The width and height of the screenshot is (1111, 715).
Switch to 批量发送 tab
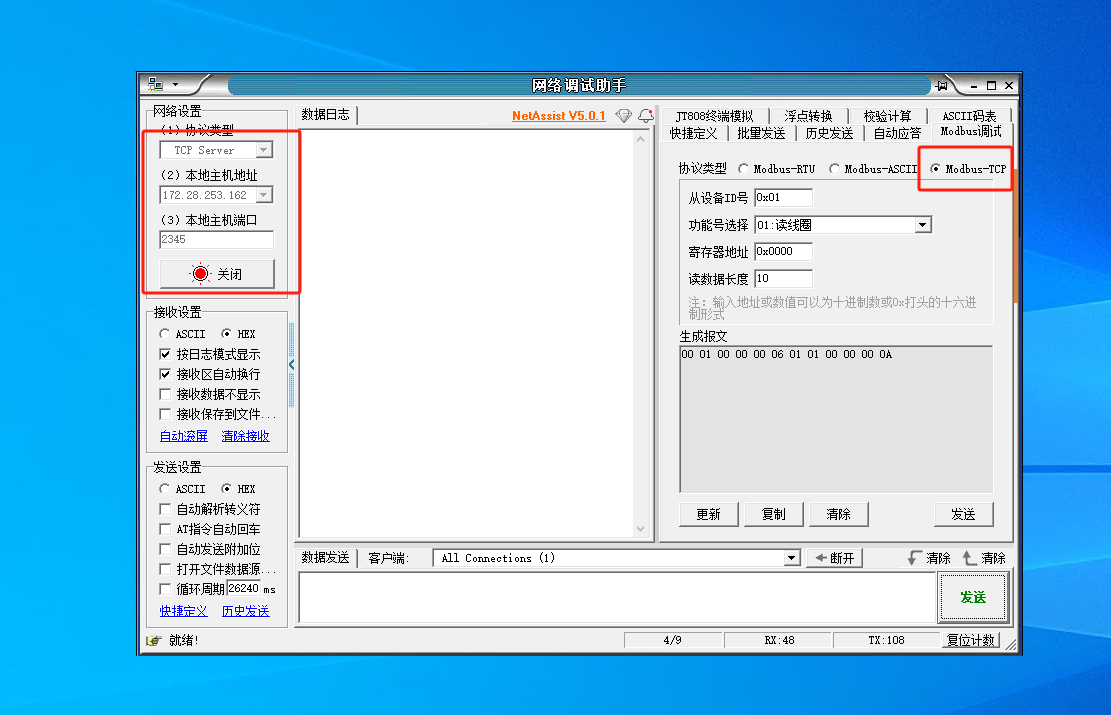coord(762,133)
